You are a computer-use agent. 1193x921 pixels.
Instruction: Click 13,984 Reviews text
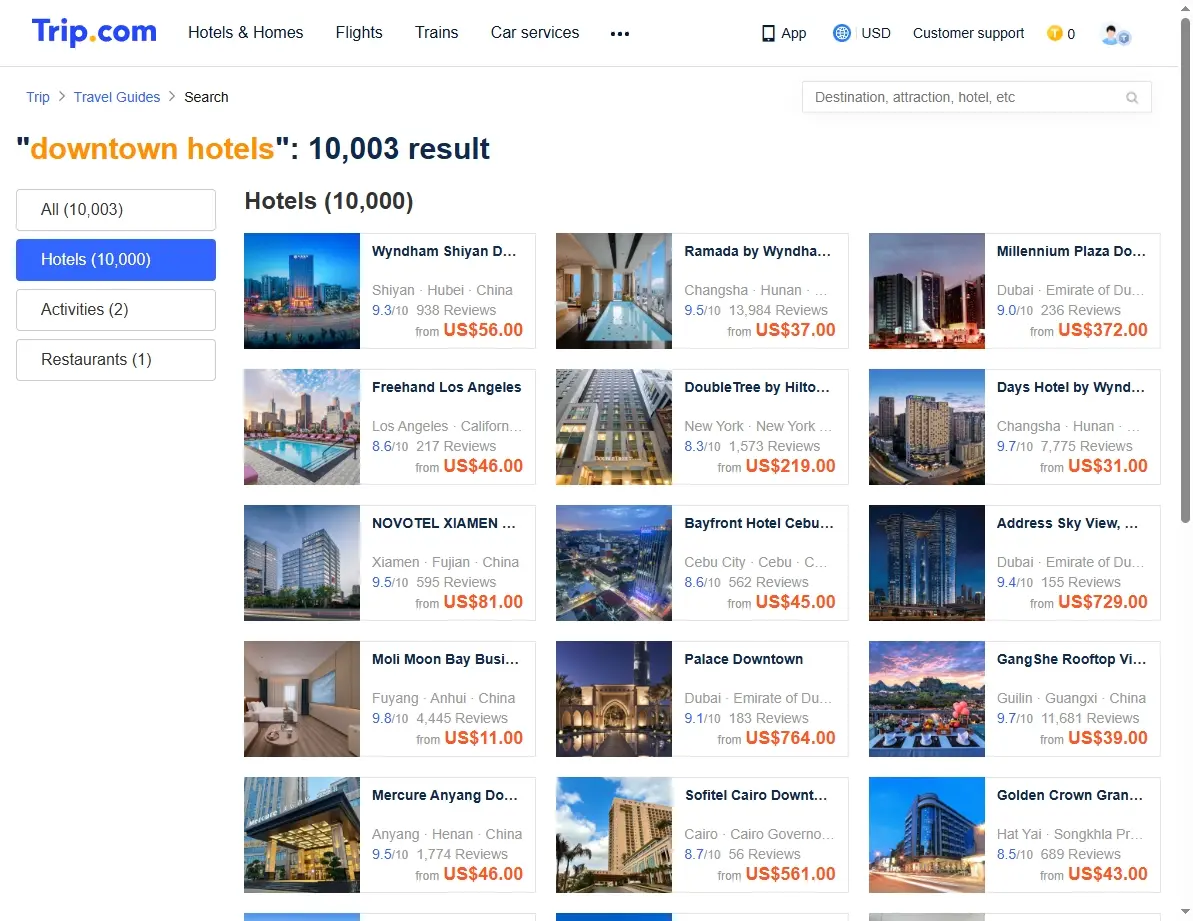click(778, 310)
